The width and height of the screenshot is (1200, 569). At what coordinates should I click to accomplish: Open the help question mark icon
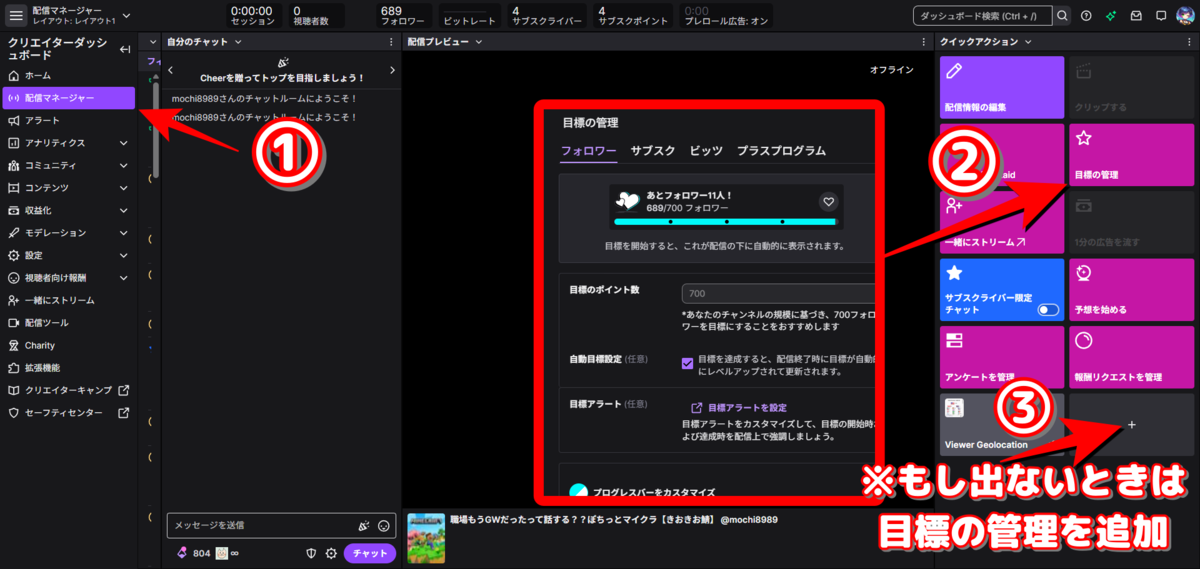tap(1088, 15)
